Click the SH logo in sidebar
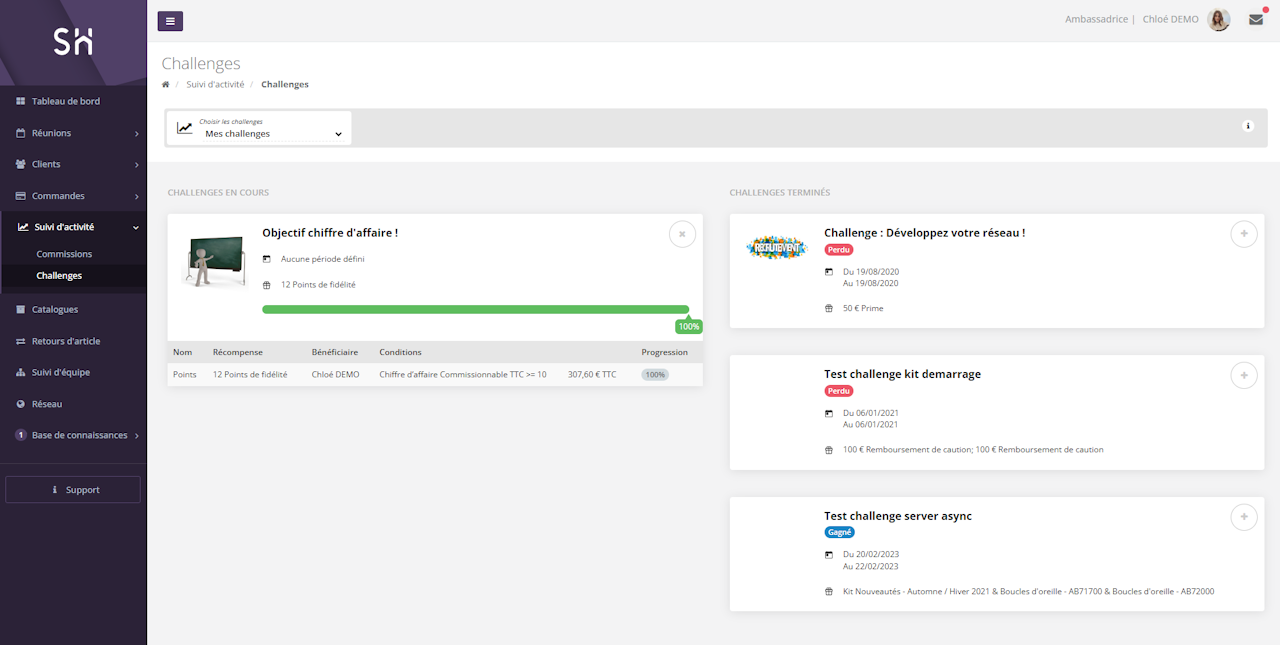This screenshot has width=1280, height=645. pos(73,42)
